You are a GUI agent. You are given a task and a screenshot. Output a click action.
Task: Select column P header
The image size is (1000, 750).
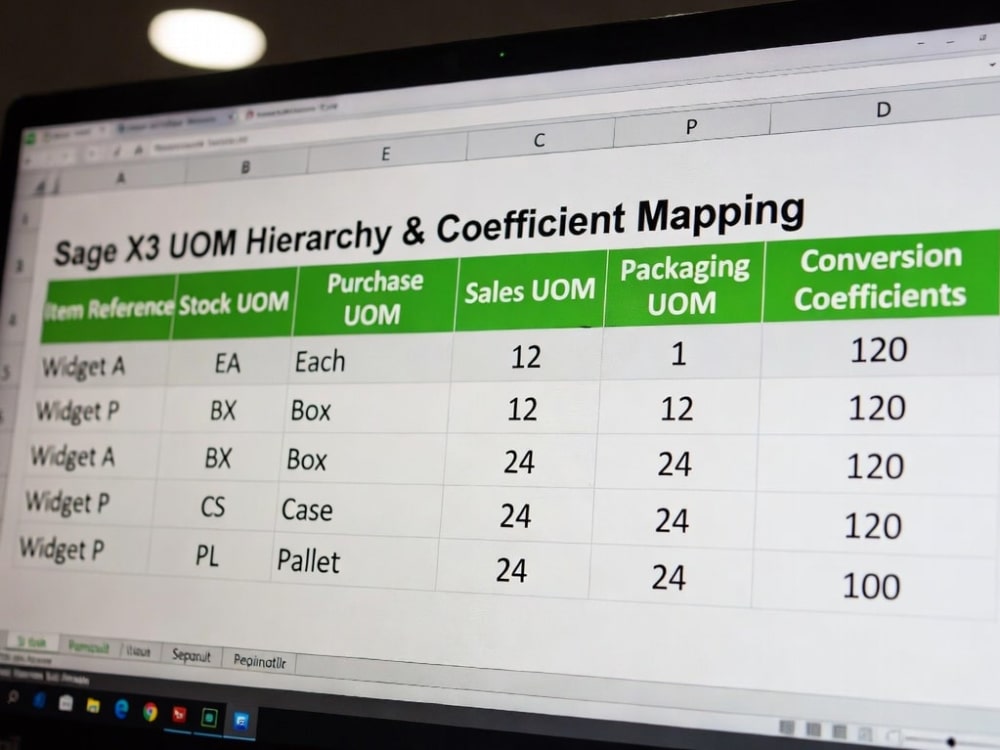tap(691, 126)
